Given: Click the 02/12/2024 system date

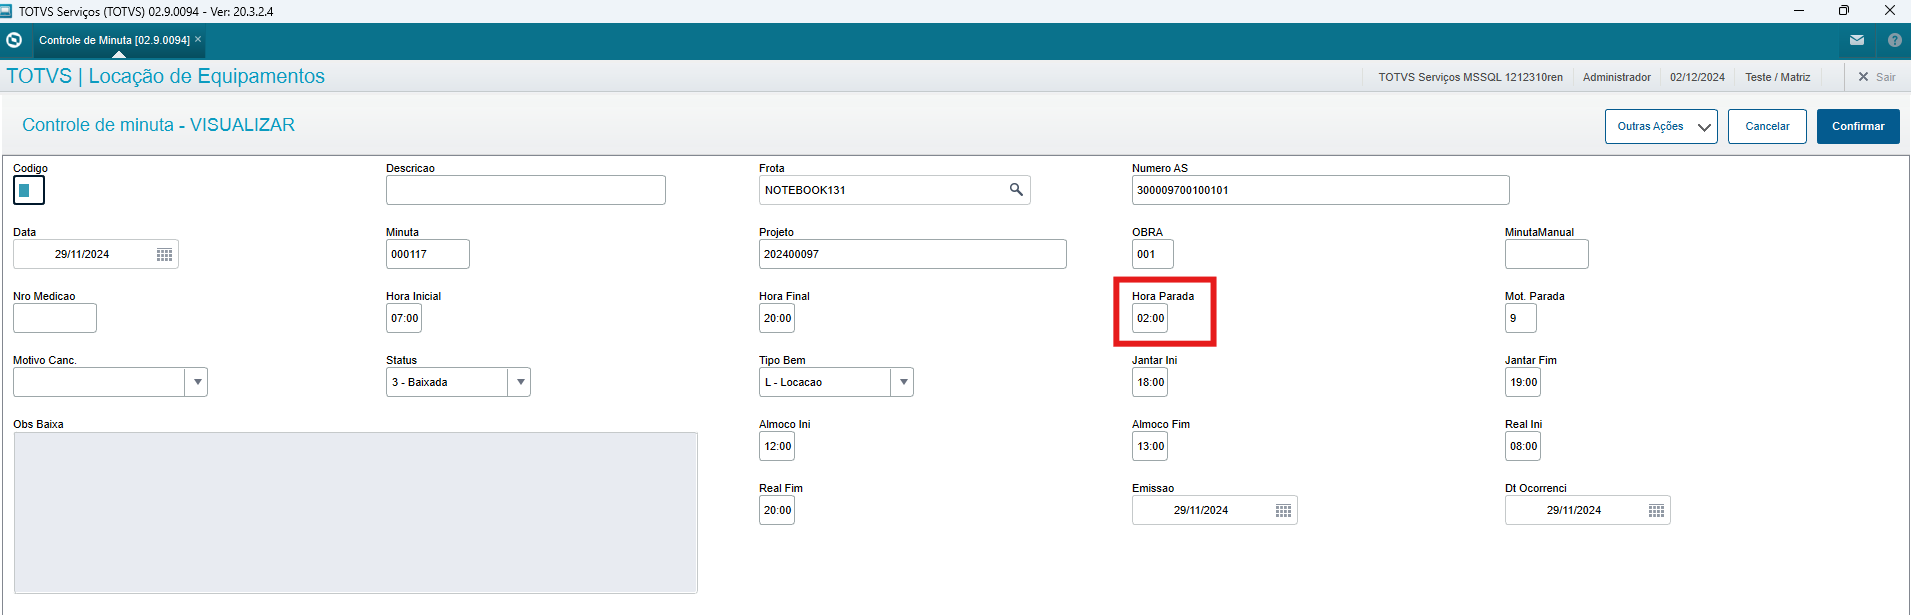Looking at the screenshot, I should click(1697, 77).
